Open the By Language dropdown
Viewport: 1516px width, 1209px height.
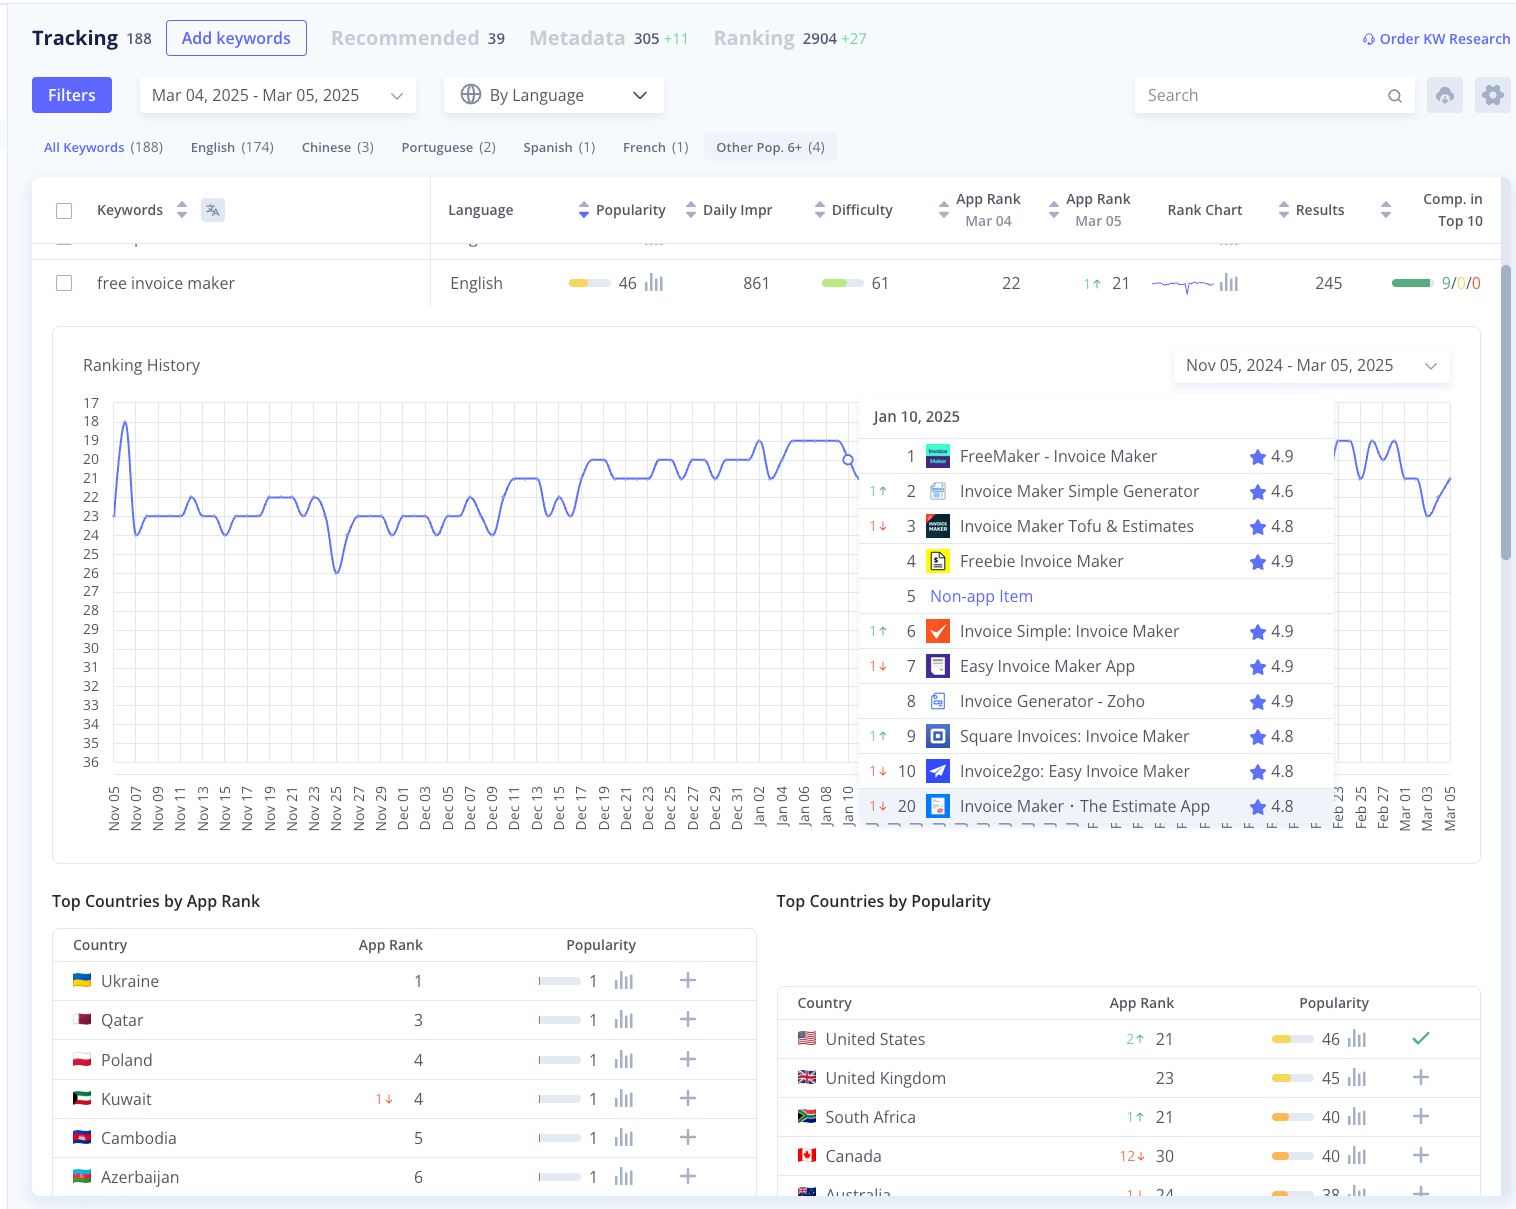554,95
